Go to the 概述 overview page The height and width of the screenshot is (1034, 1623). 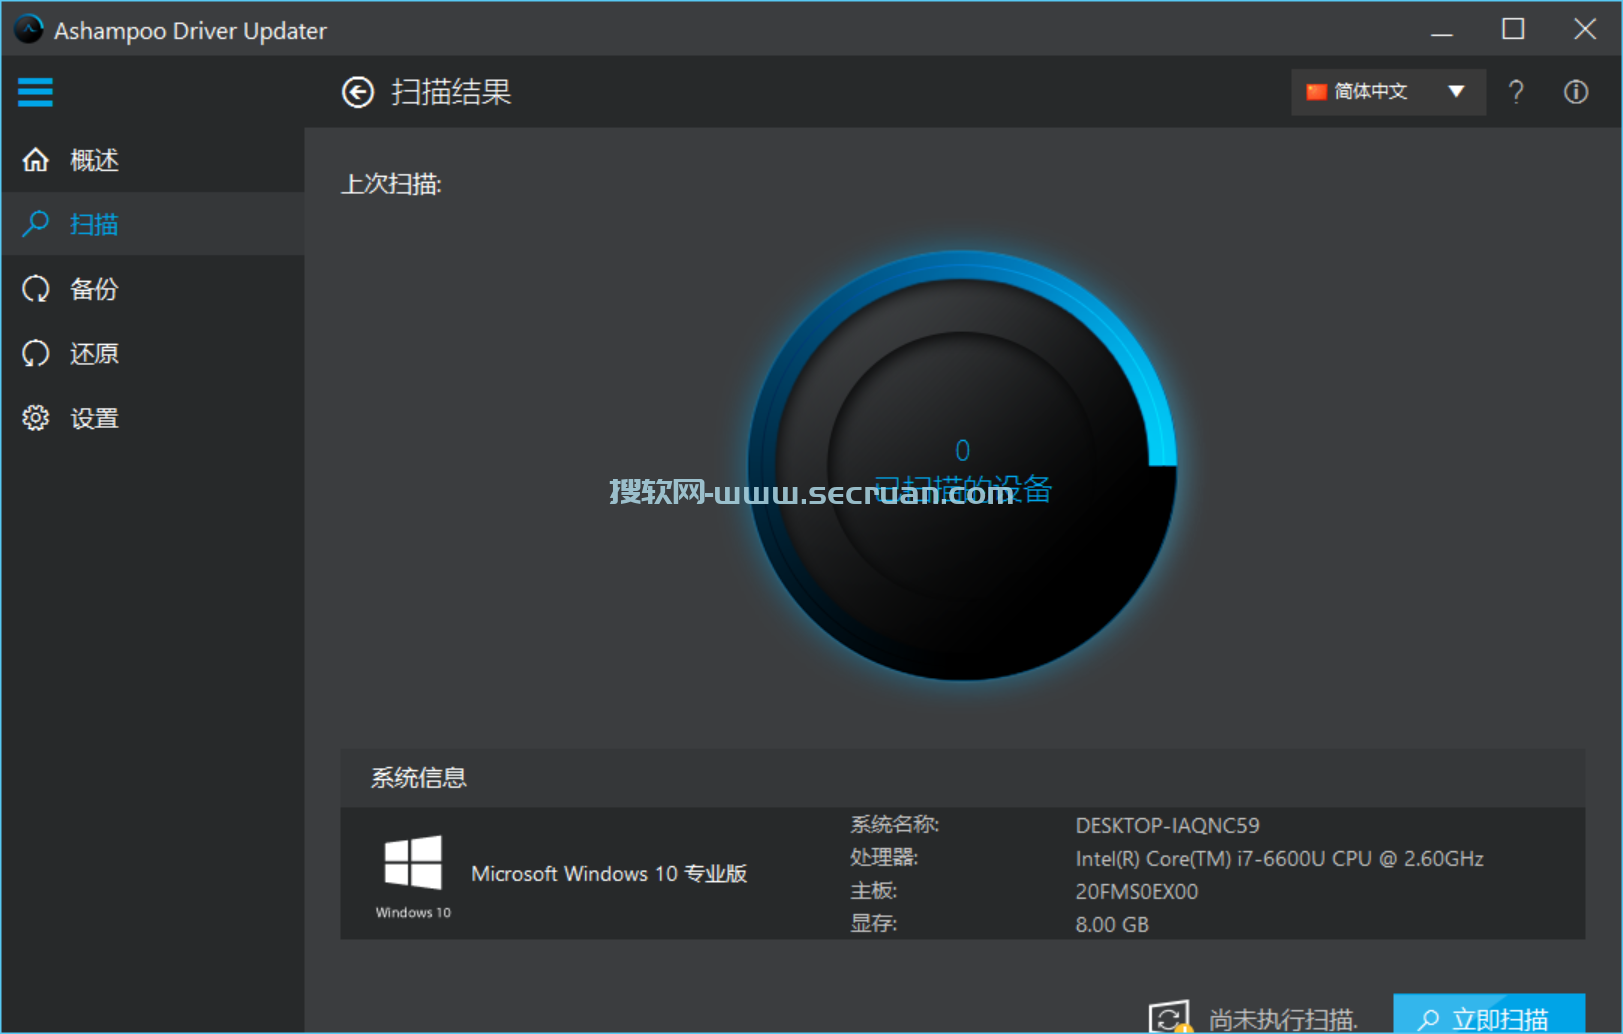coord(153,160)
